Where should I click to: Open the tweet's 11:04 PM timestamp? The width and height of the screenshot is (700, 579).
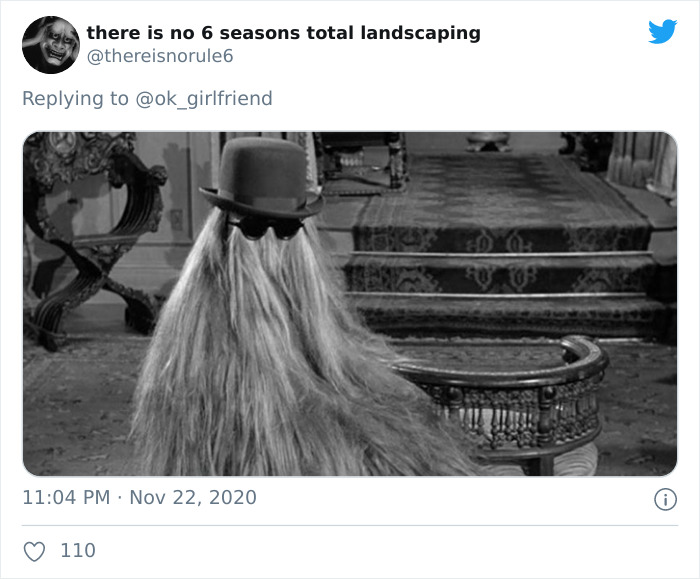66,497
